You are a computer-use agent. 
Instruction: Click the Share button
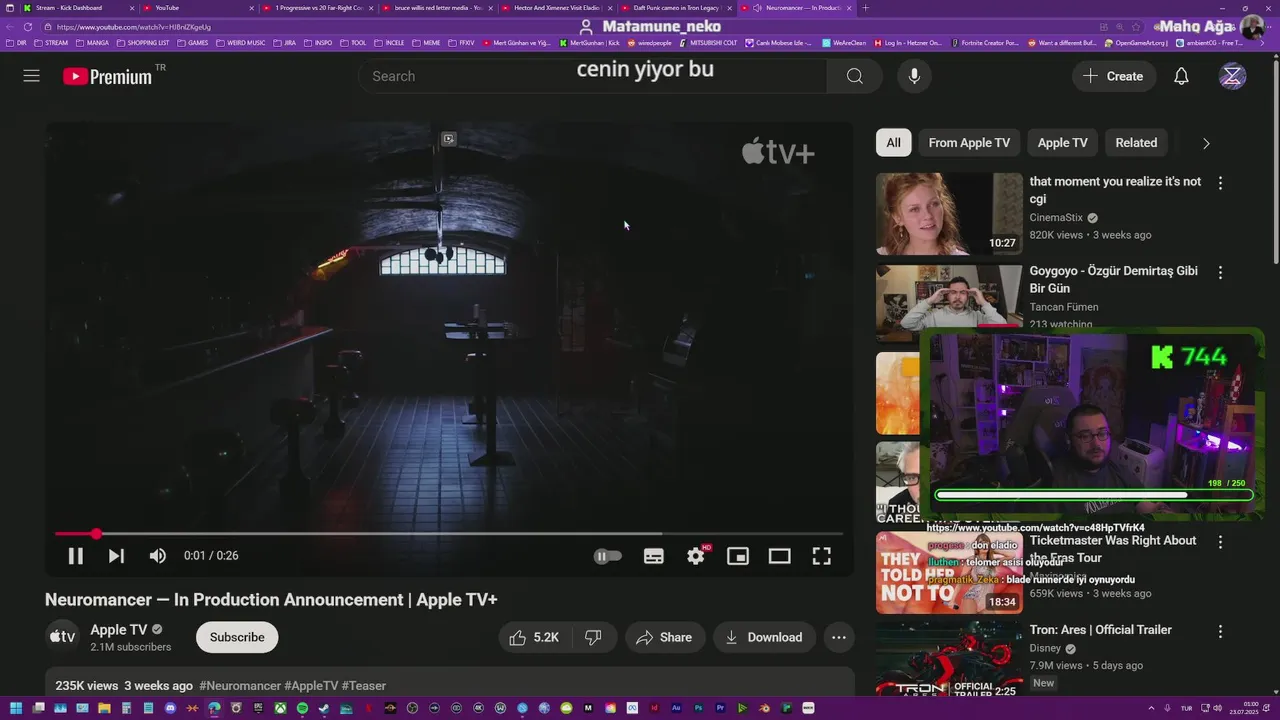tap(665, 637)
